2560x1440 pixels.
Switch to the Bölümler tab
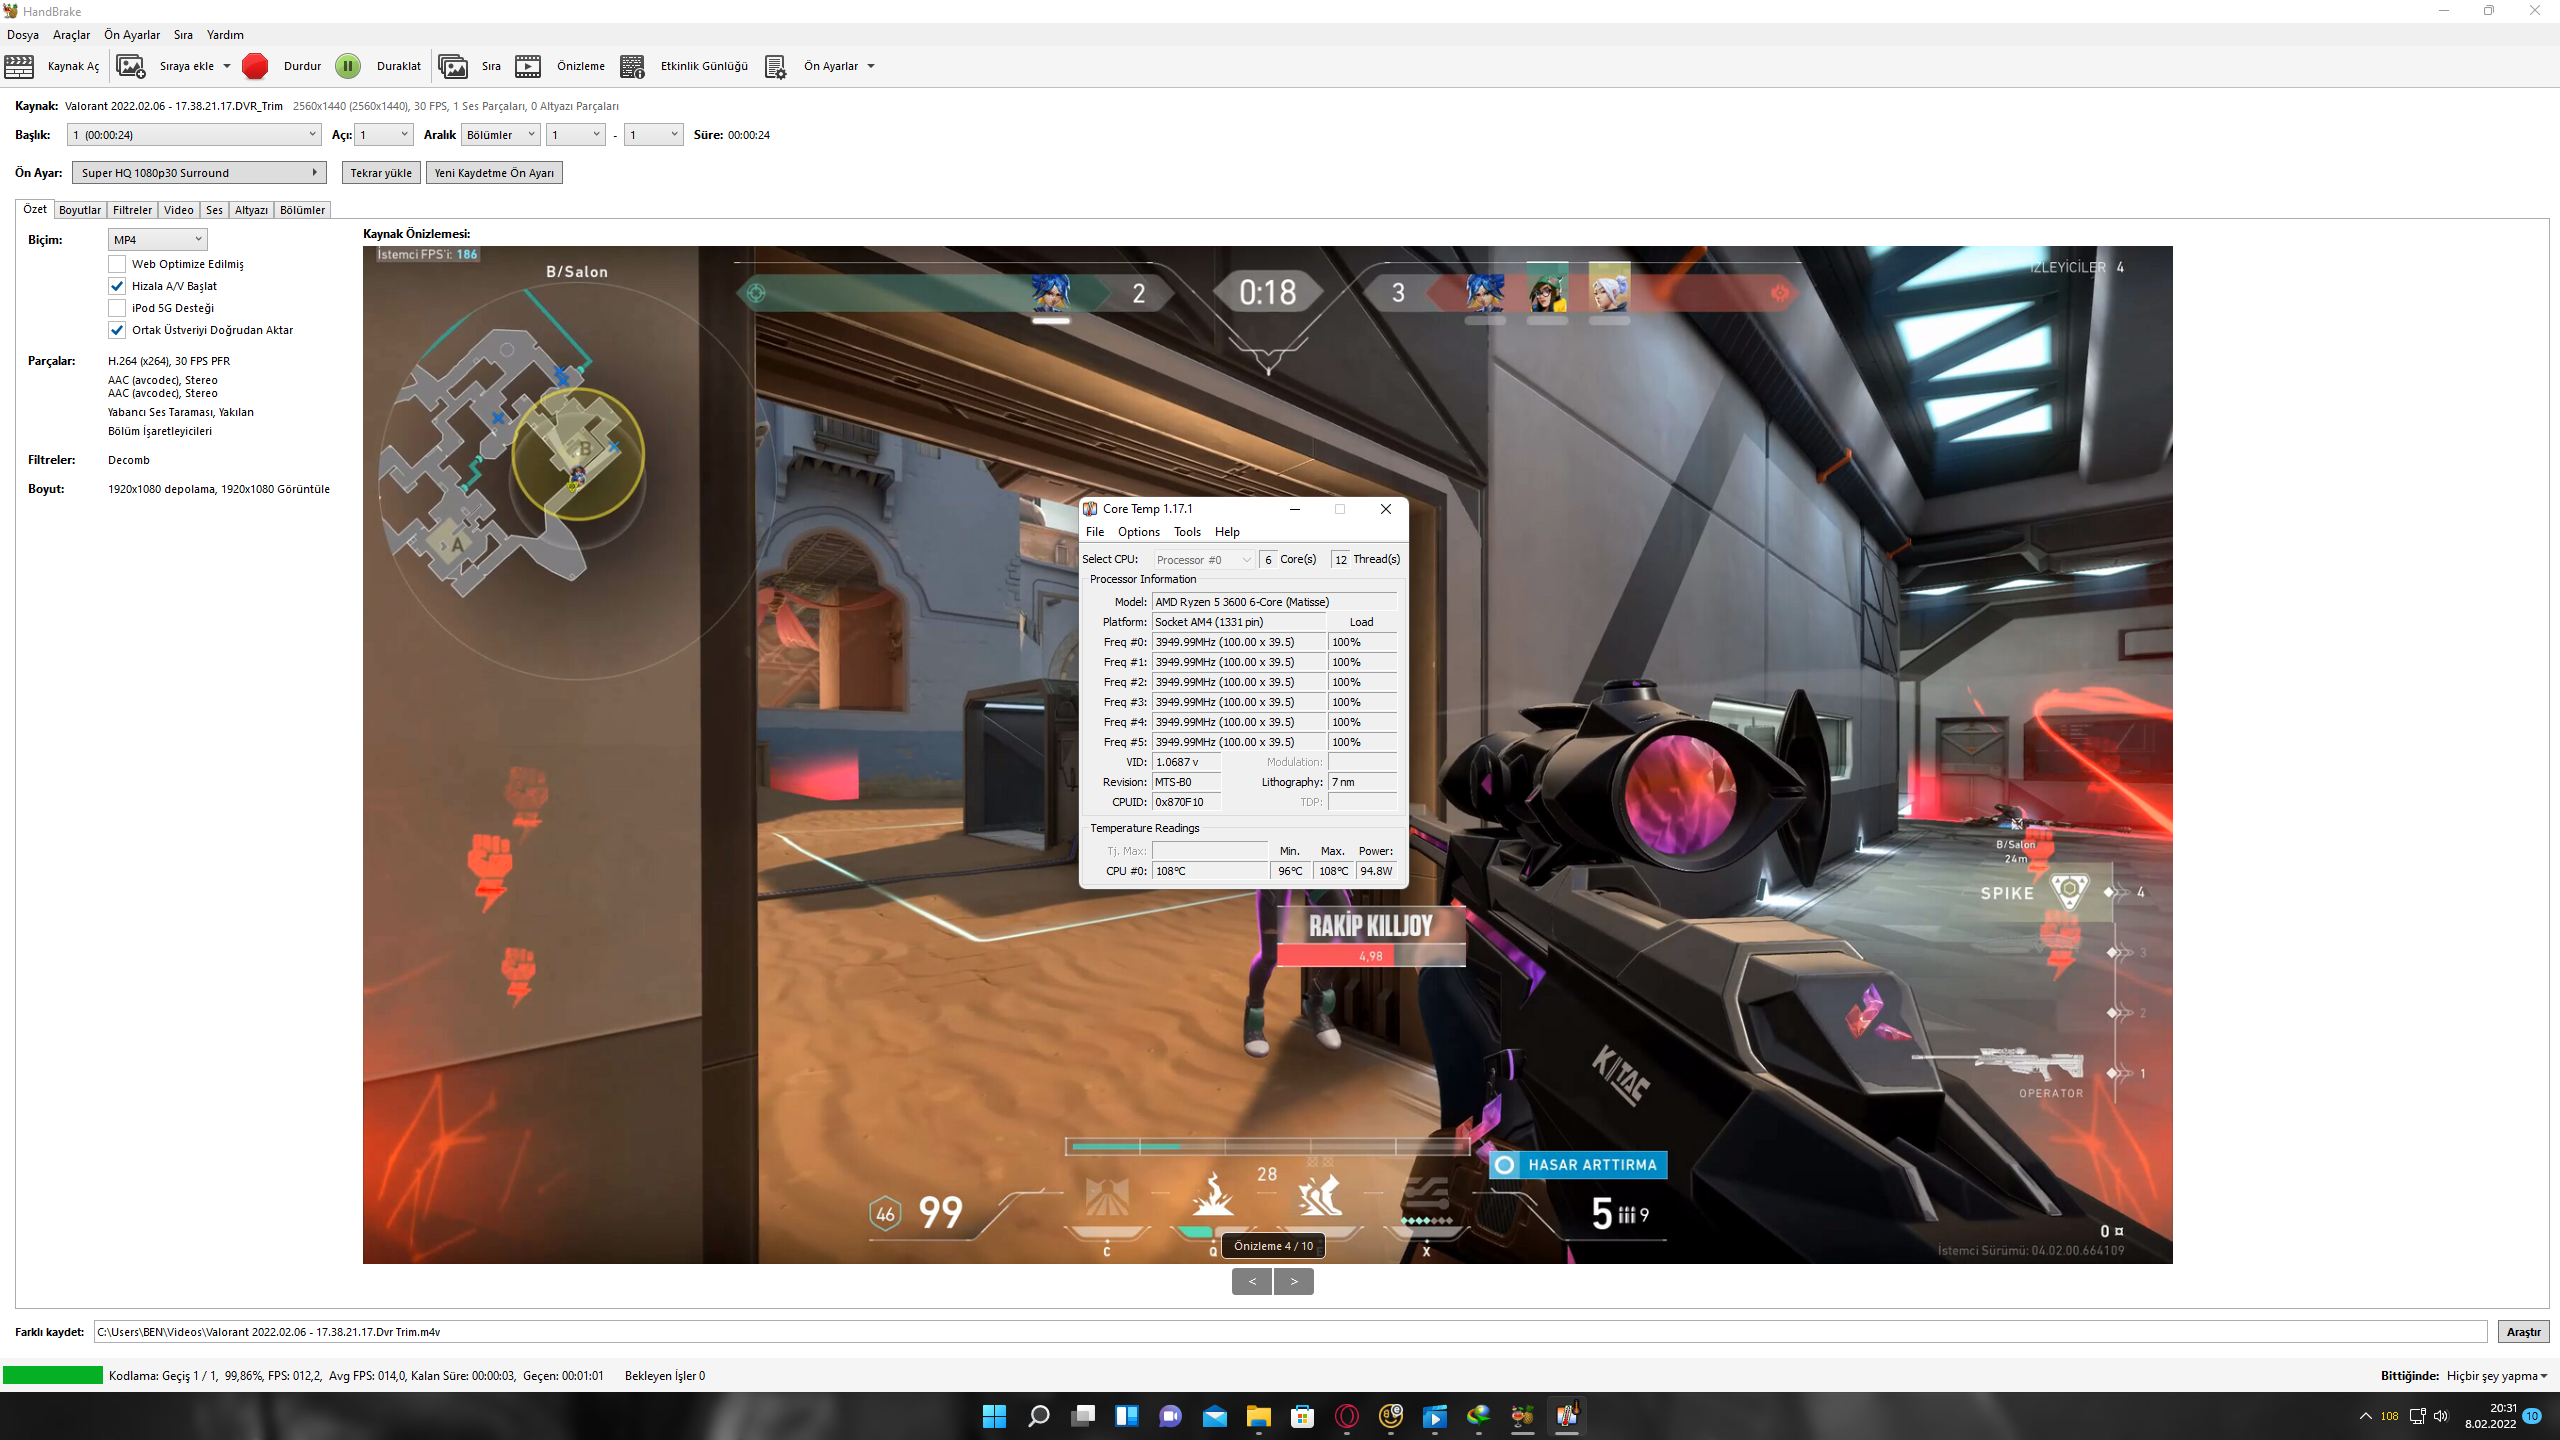point(302,210)
